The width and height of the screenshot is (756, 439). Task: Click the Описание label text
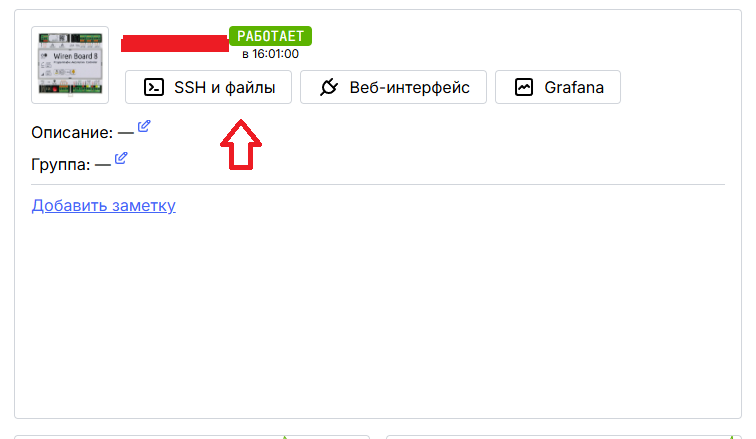click(x=72, y=133)
